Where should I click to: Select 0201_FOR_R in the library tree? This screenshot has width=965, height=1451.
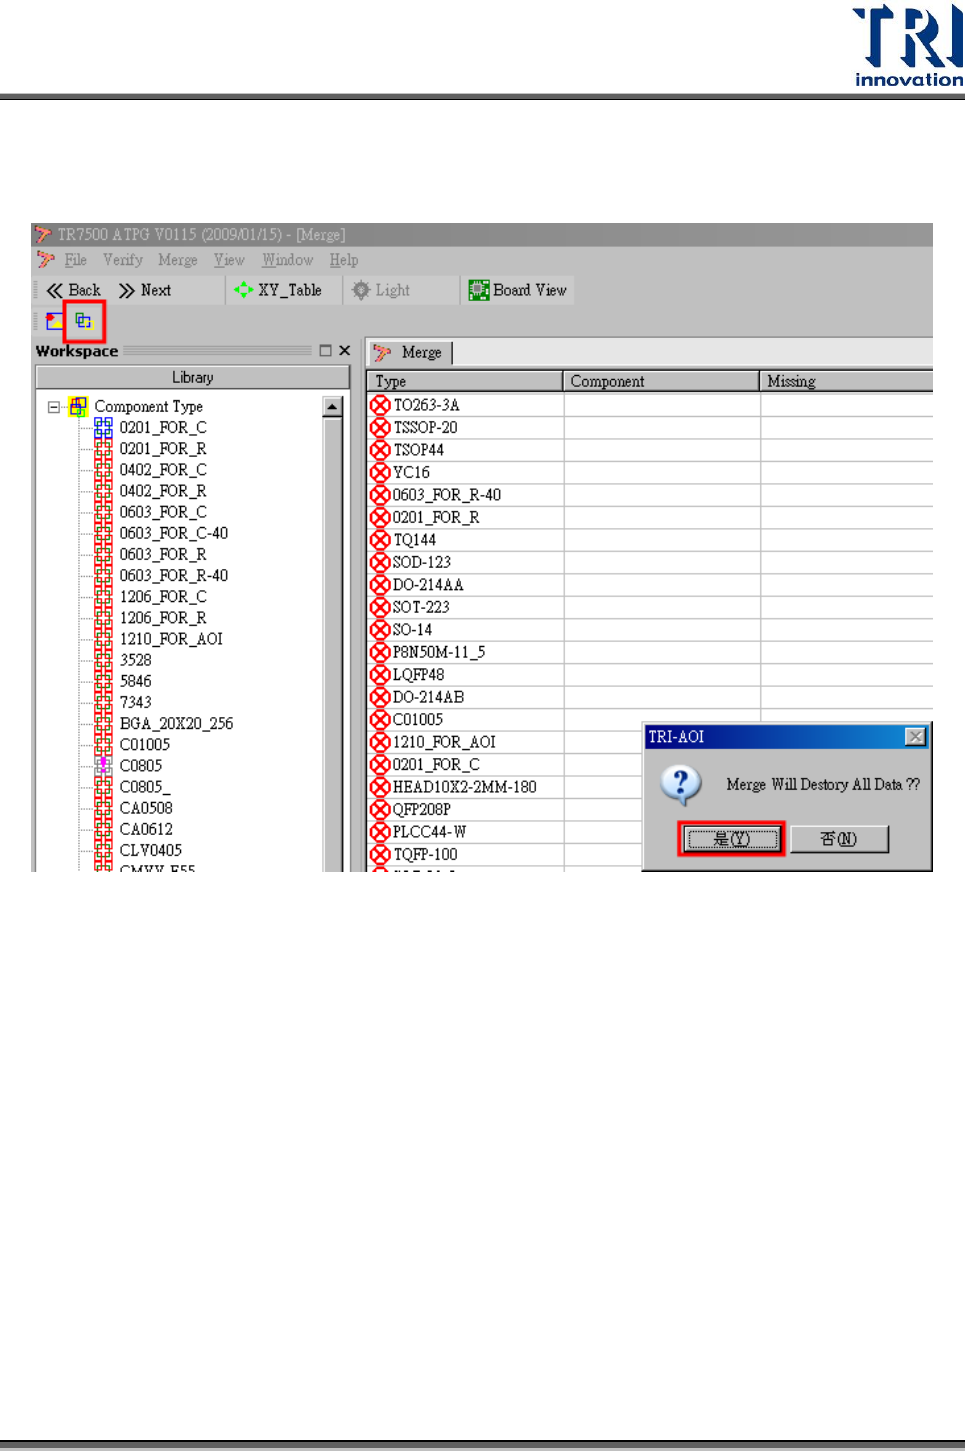(x=163, y=449)
